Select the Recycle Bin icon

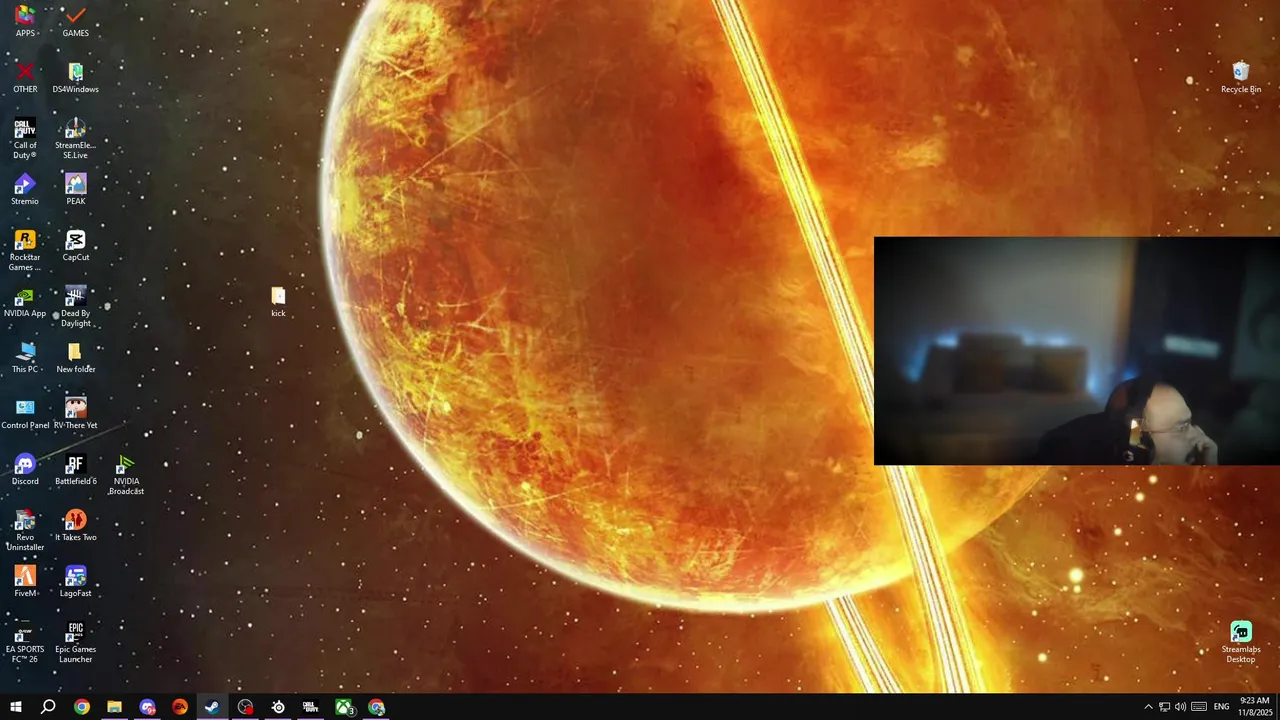click(1241, 78)
